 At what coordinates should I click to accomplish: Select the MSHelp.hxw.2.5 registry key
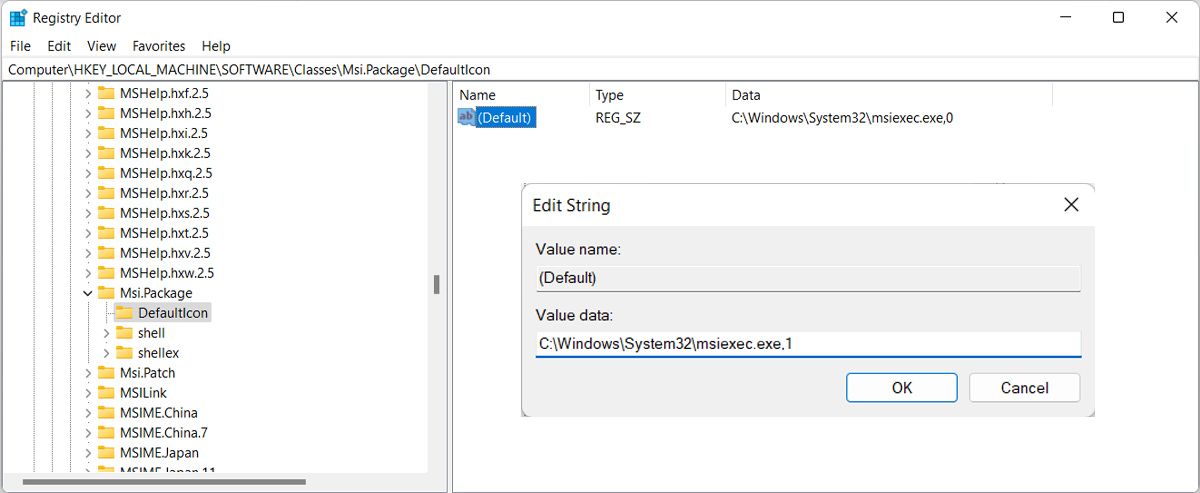[x=166, y=273]
